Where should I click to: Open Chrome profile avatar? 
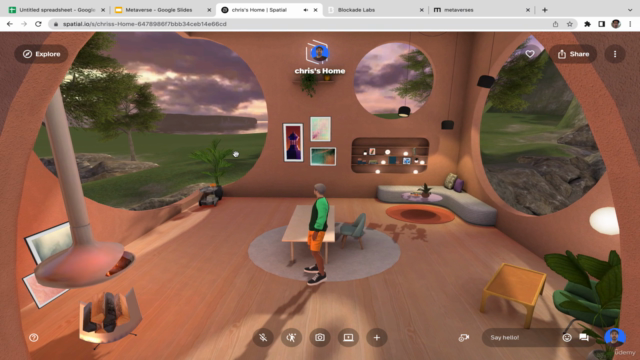coord(616,24)
